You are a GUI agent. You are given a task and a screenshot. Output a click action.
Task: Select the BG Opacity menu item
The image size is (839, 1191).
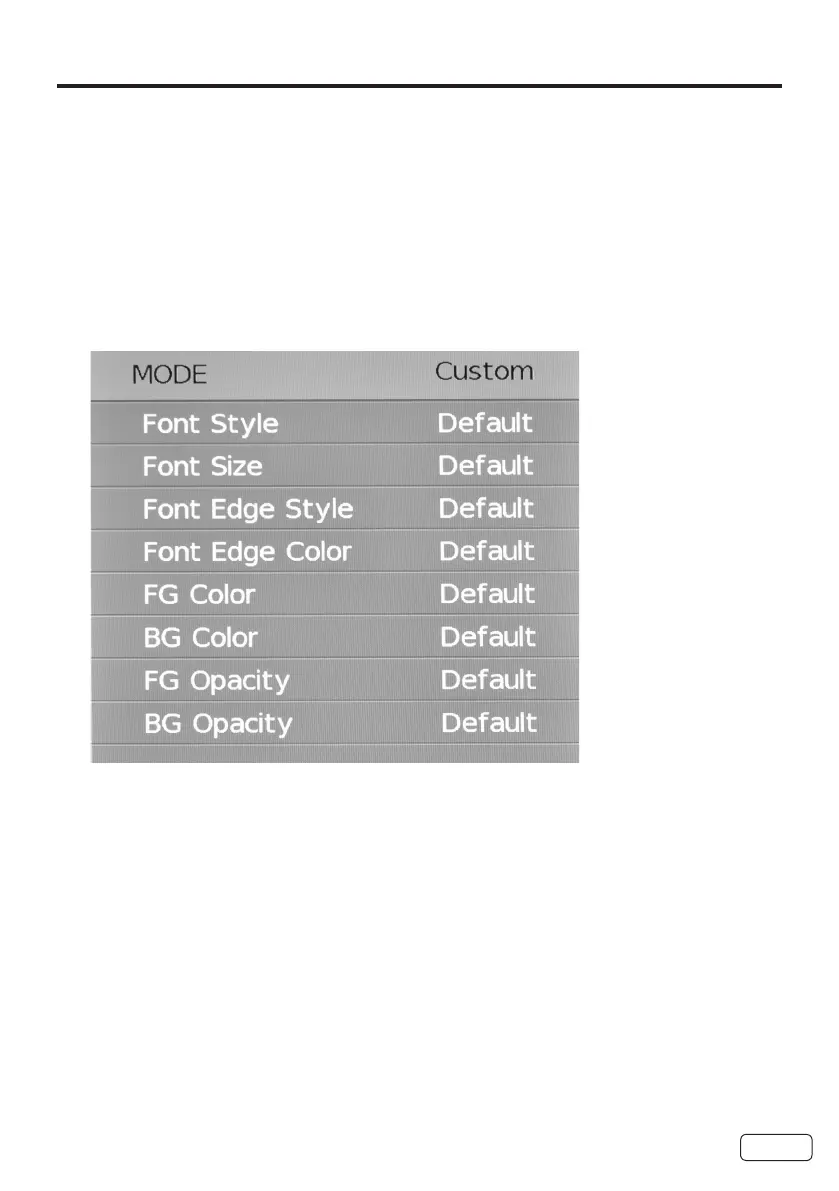coord(218,724)
